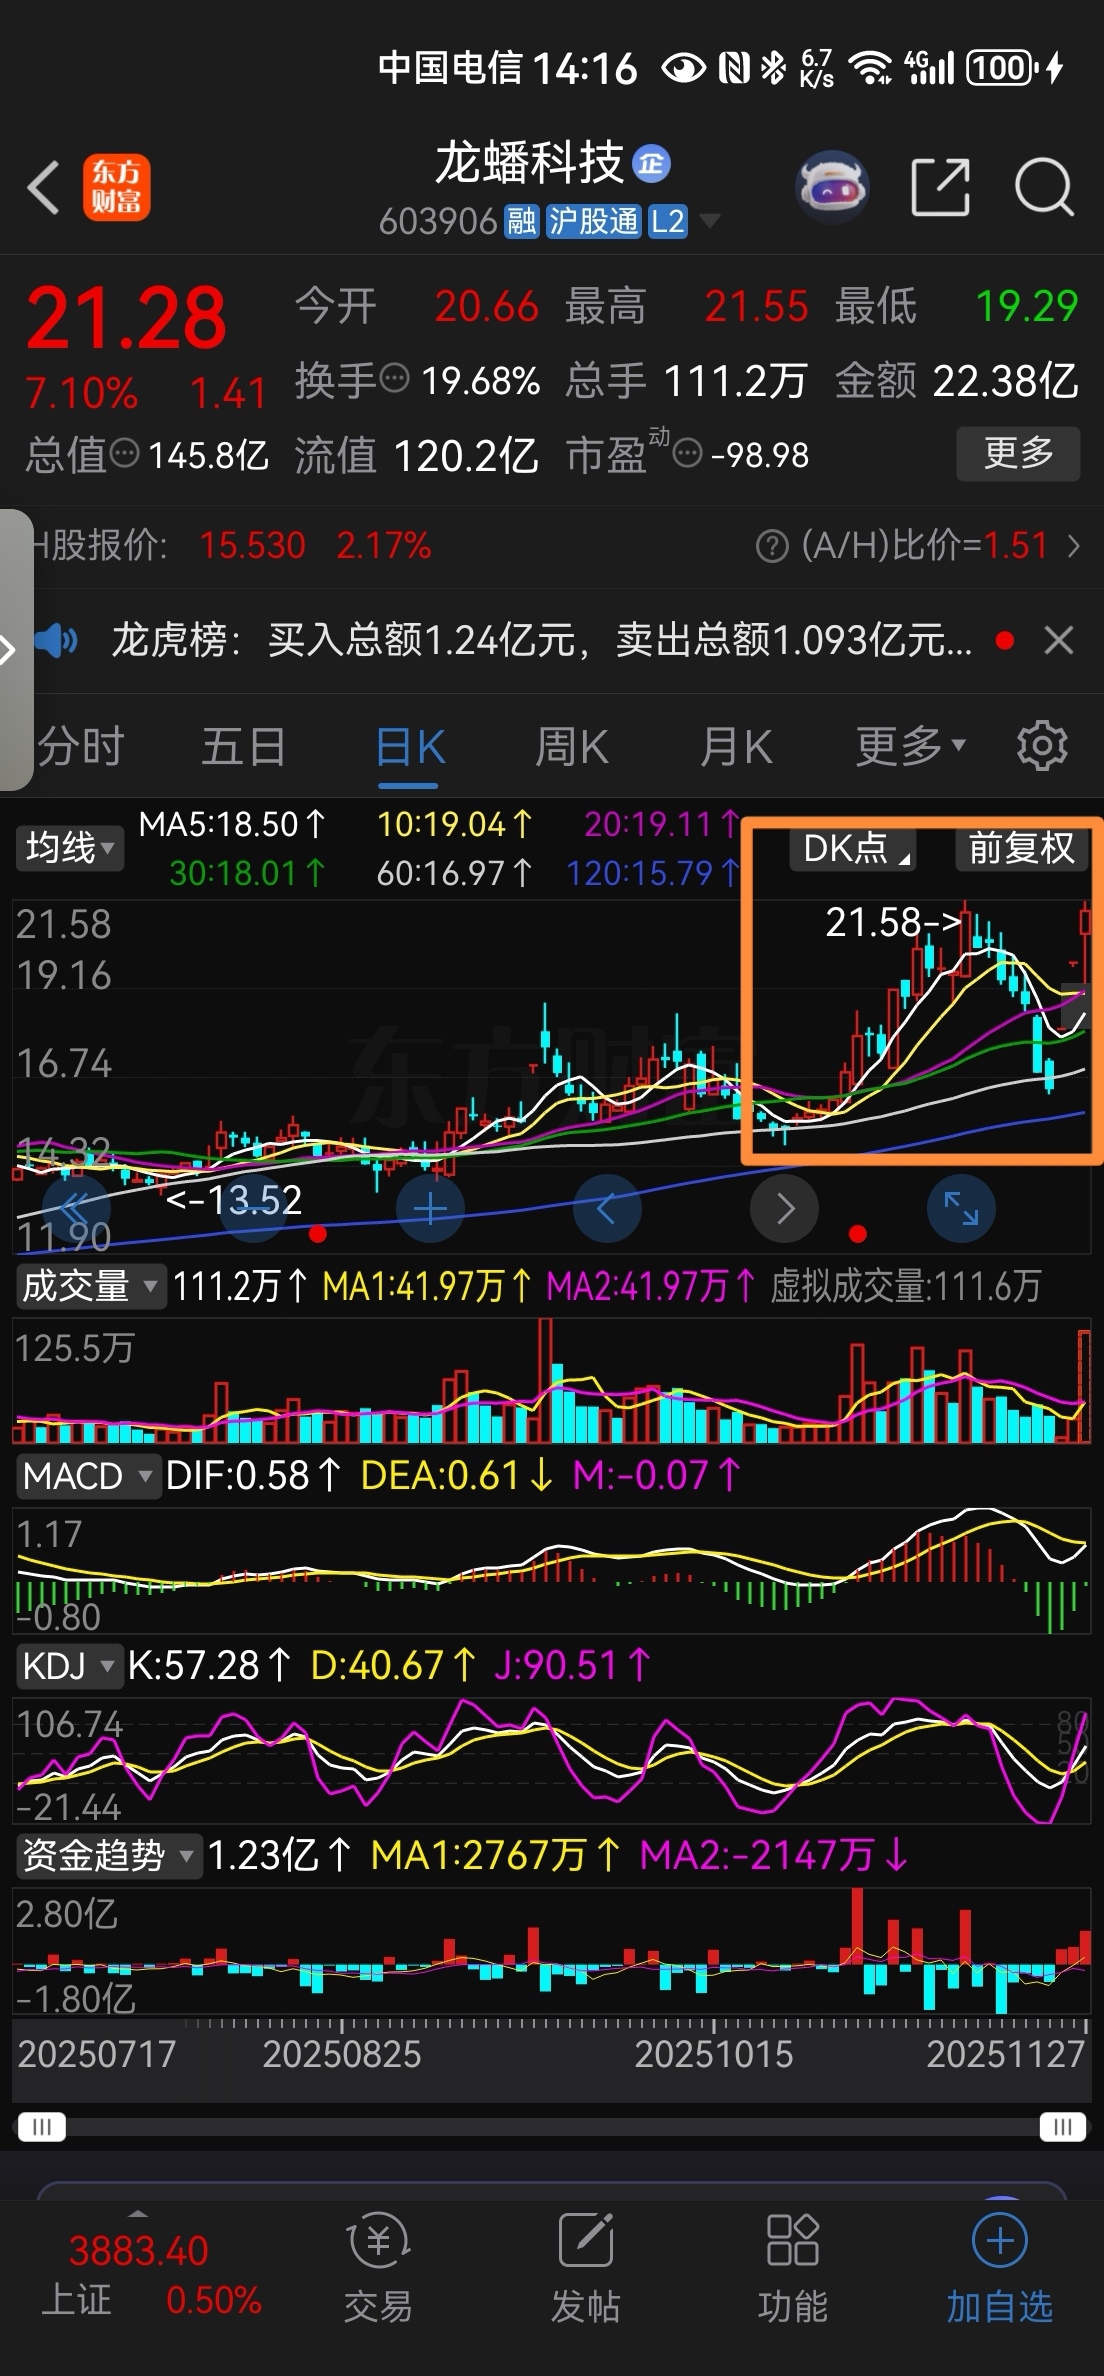
Task: Switch to 周K tab
Action: [571, 747]
